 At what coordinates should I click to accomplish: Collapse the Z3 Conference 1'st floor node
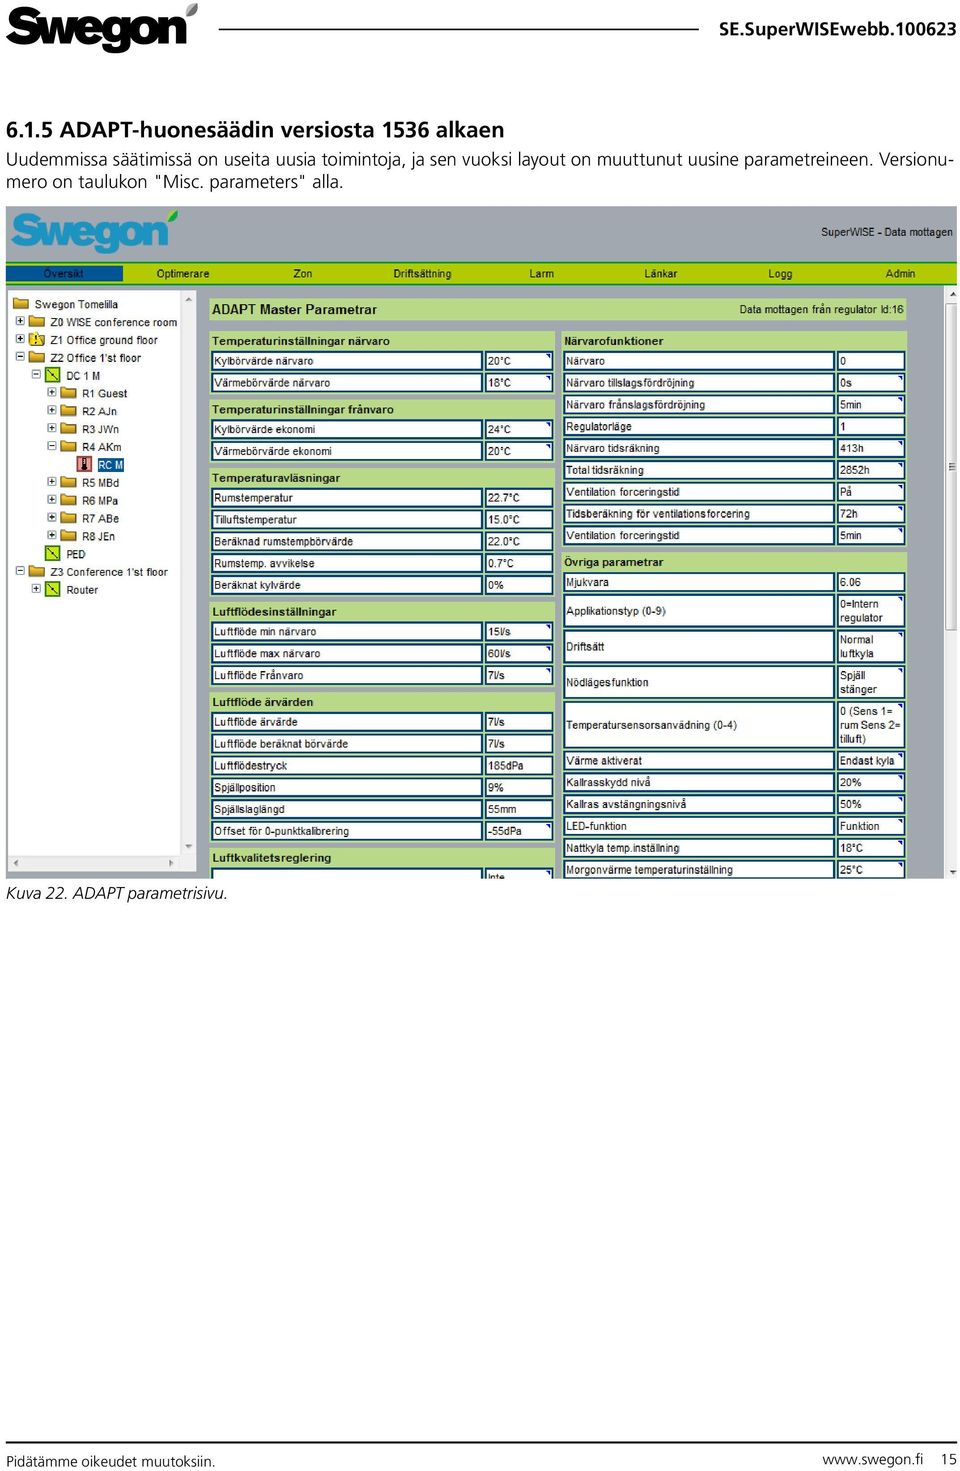tap(20, 571)
